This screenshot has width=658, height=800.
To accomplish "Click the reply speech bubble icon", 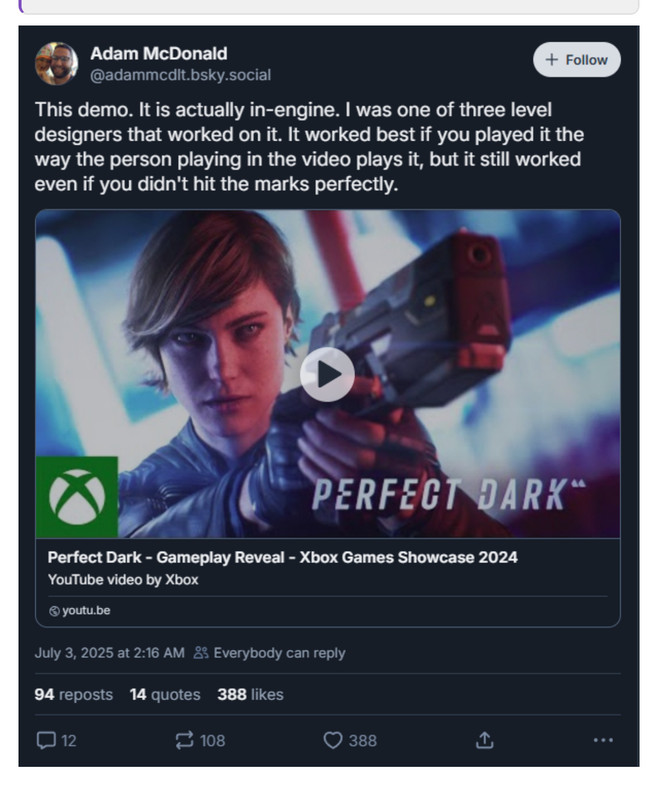I will (x=45, y=740).
